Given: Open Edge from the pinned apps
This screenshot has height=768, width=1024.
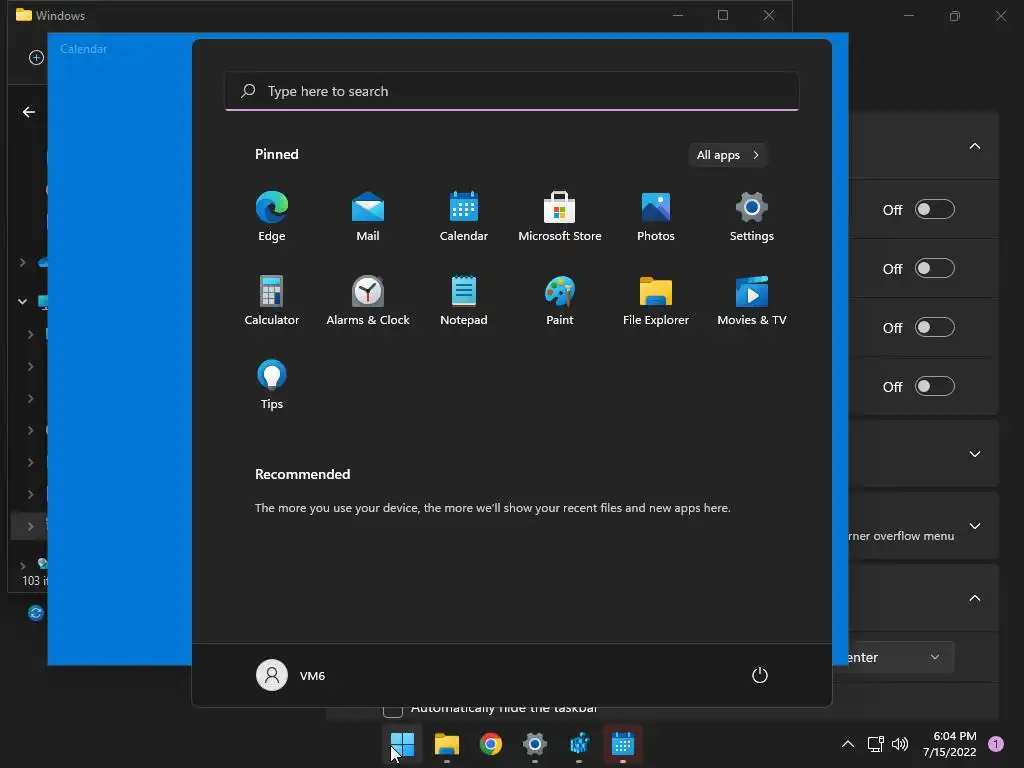Looking at the screenshot, I should pos(272,217).
